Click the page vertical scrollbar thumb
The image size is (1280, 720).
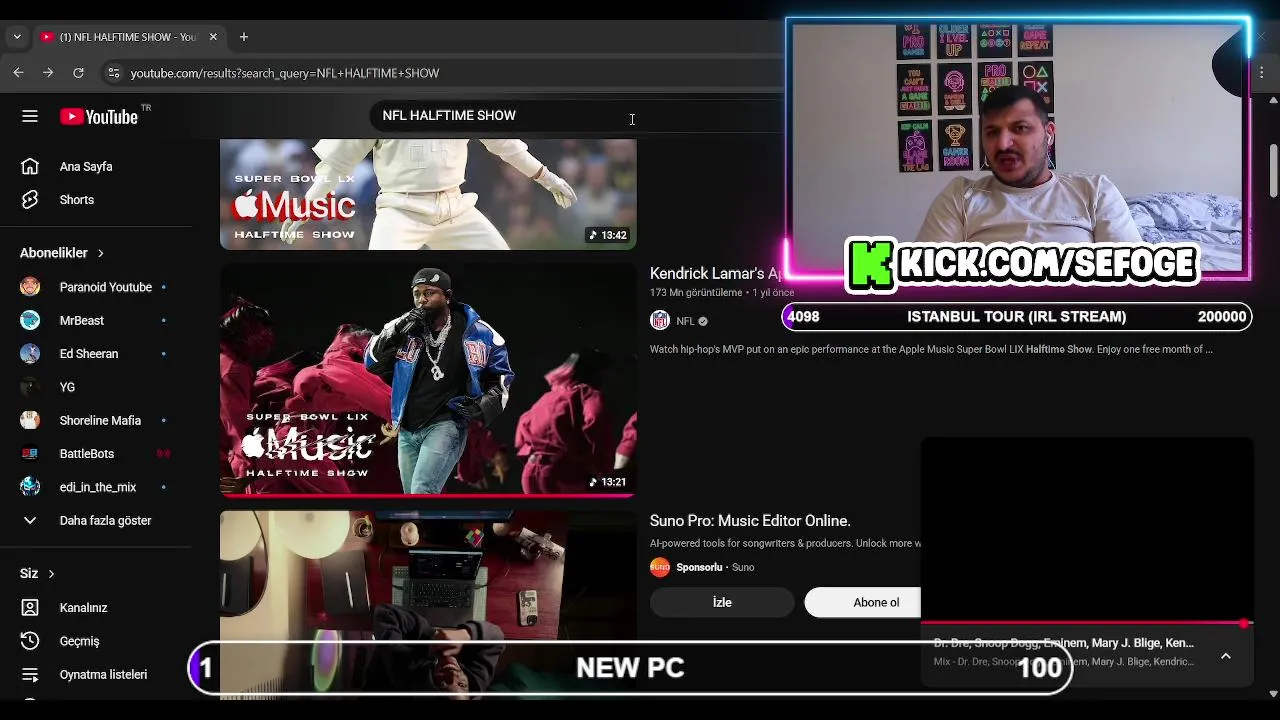tap(1273, 171)
